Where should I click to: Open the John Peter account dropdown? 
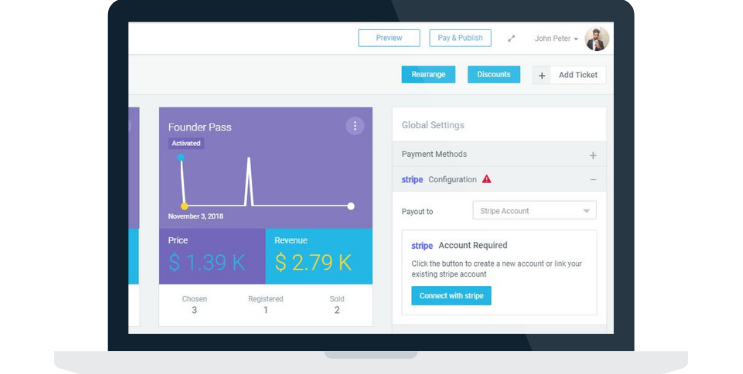click(x=556, y=38)
